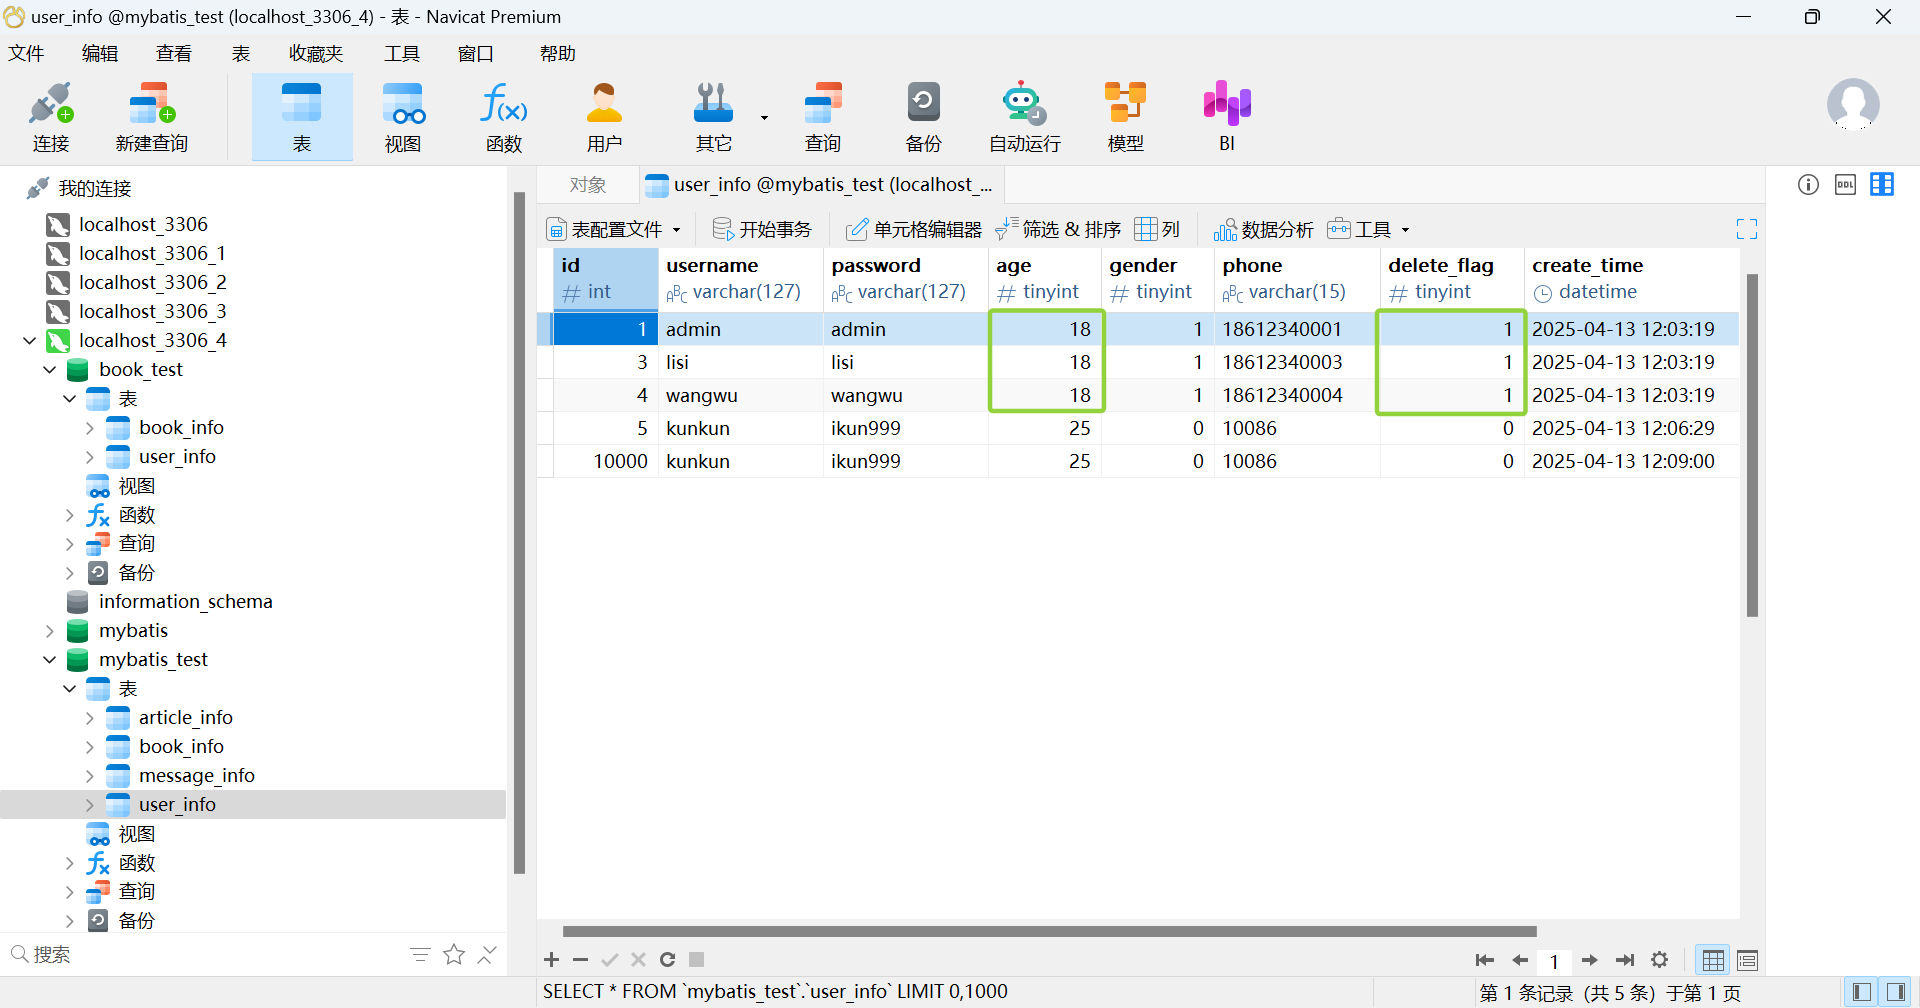1920x1008 pixels.
Task: Click 开始事务 button
Action: click(x=762, y=229)
